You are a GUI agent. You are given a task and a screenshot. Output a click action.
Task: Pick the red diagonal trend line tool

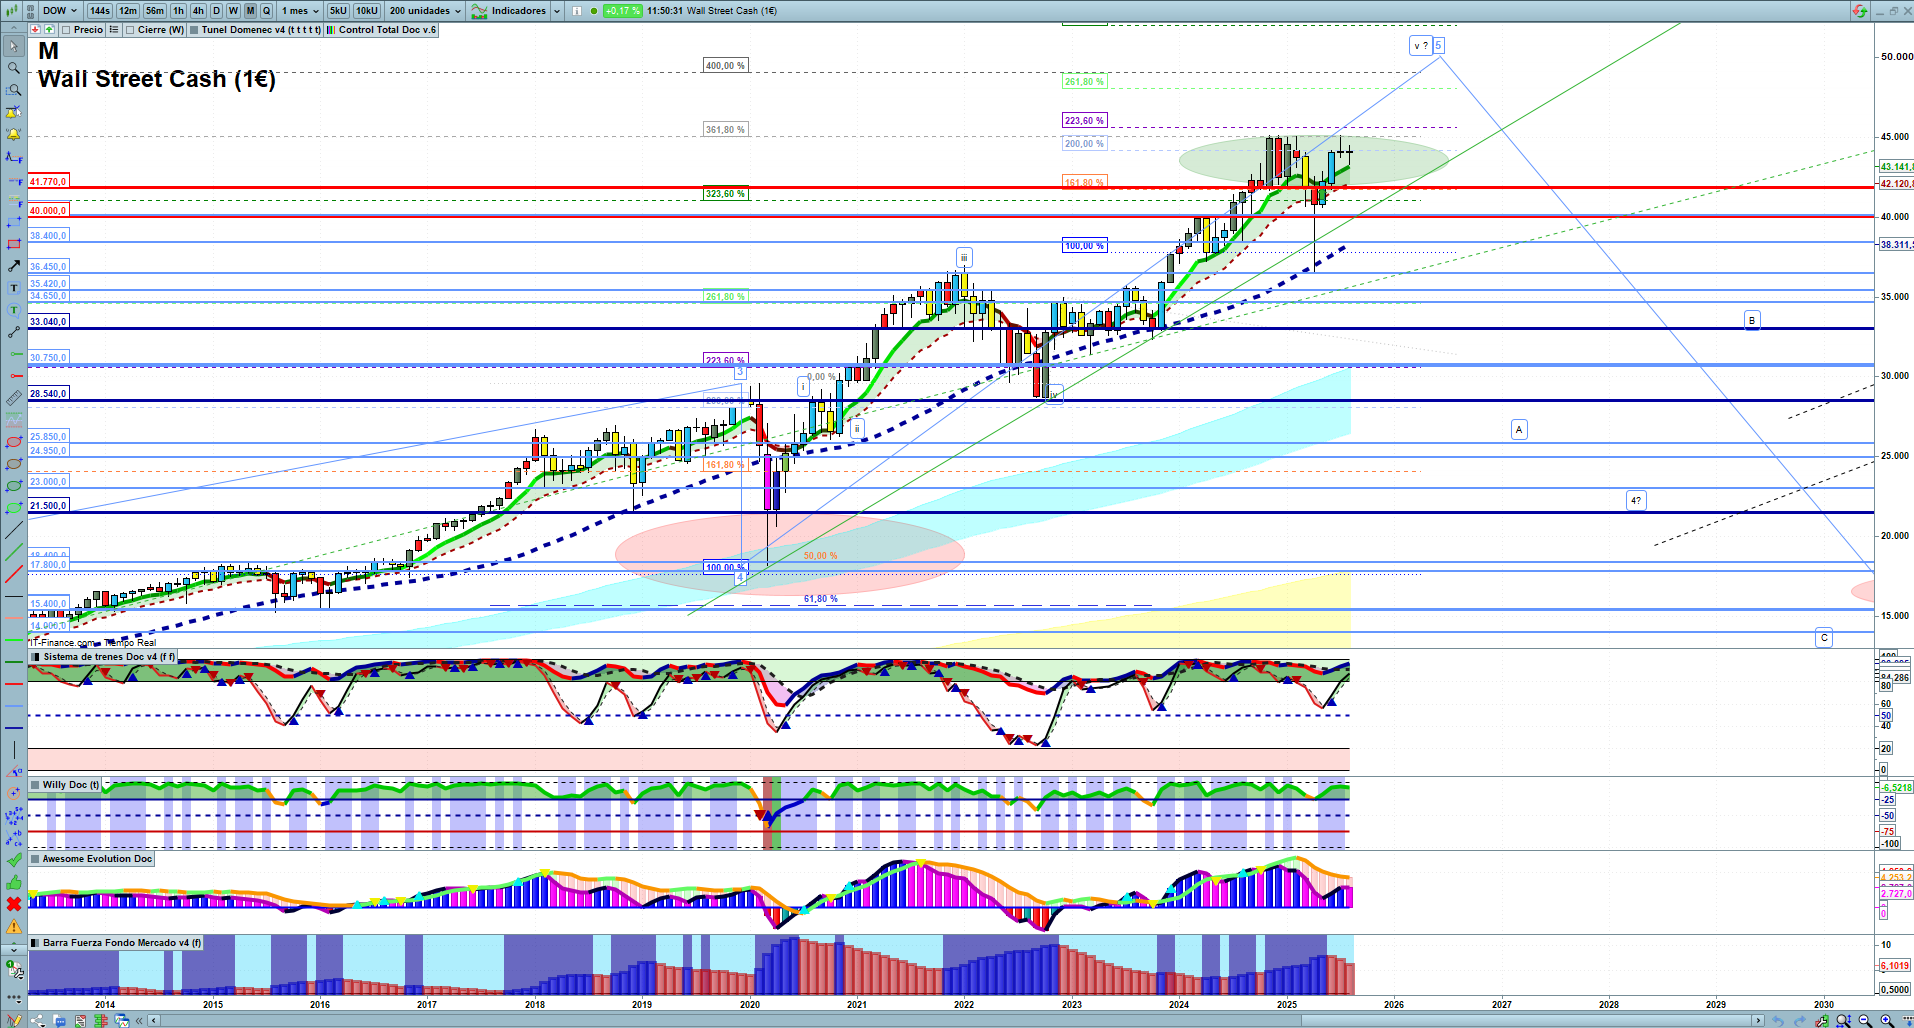pyautogui.click(x=13, y=574)
